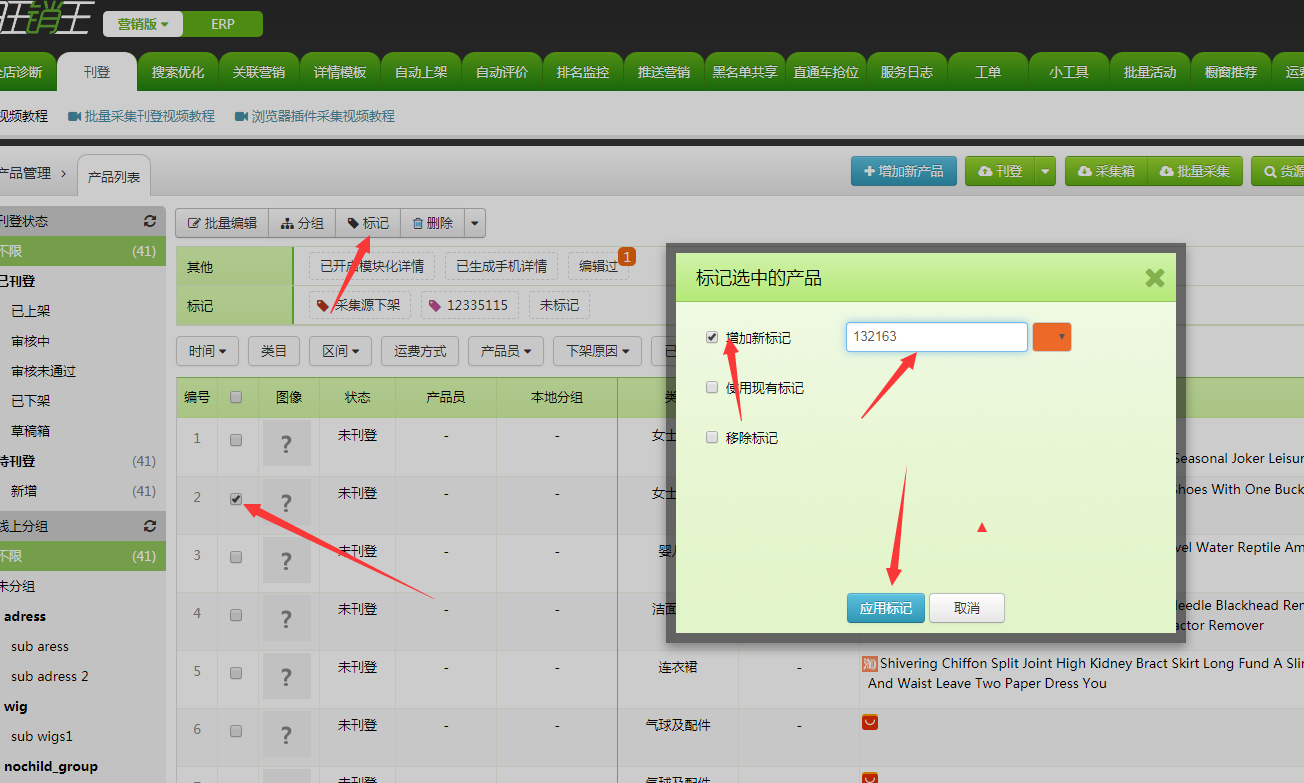
Task: Open product image placeholder in row 4
Action: coord(287,617)
